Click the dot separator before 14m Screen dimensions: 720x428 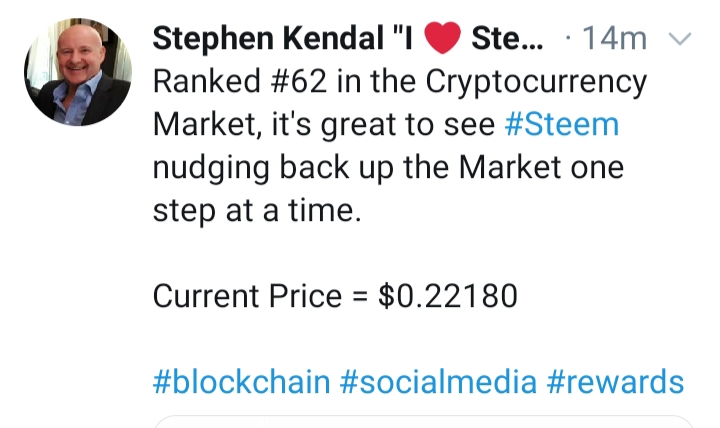click(x=568, y=39)
